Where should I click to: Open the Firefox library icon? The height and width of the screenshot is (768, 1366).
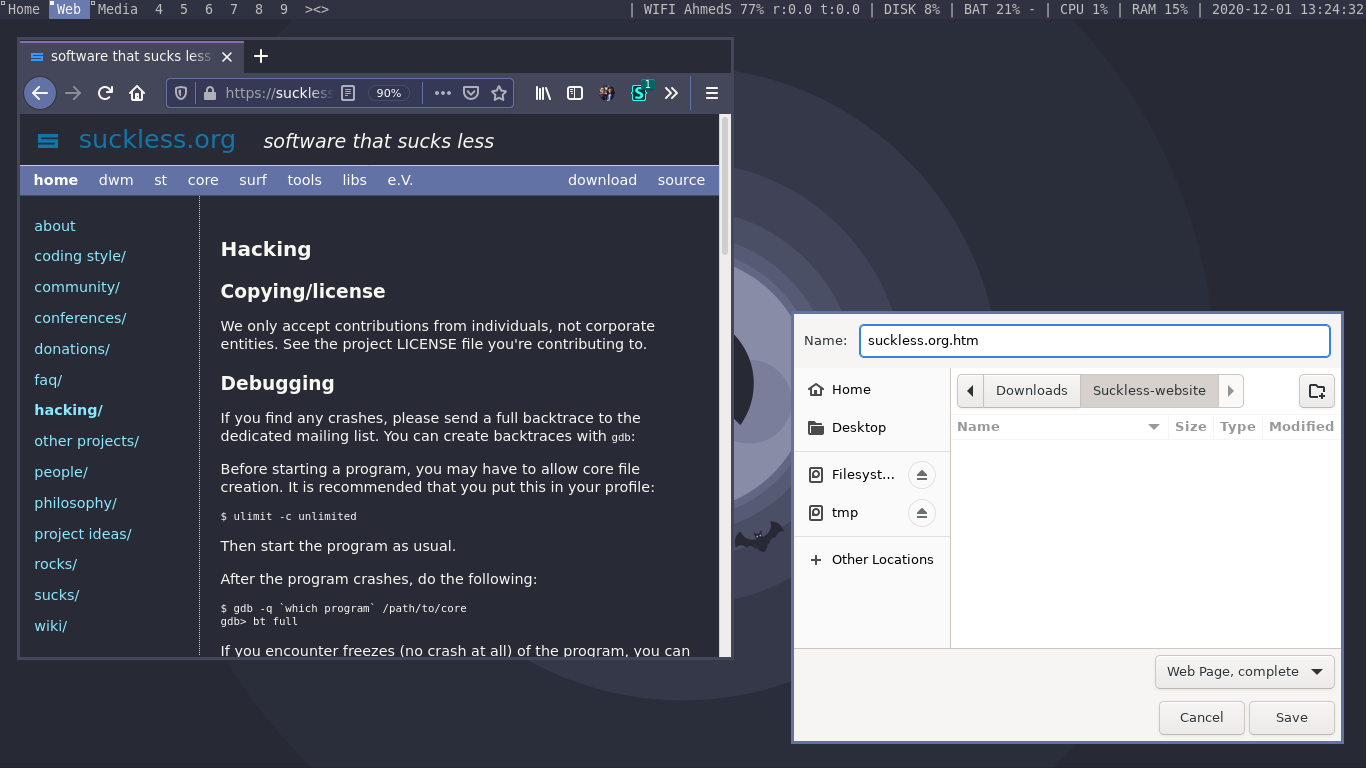pyautogui.click(x=543, y=93)
